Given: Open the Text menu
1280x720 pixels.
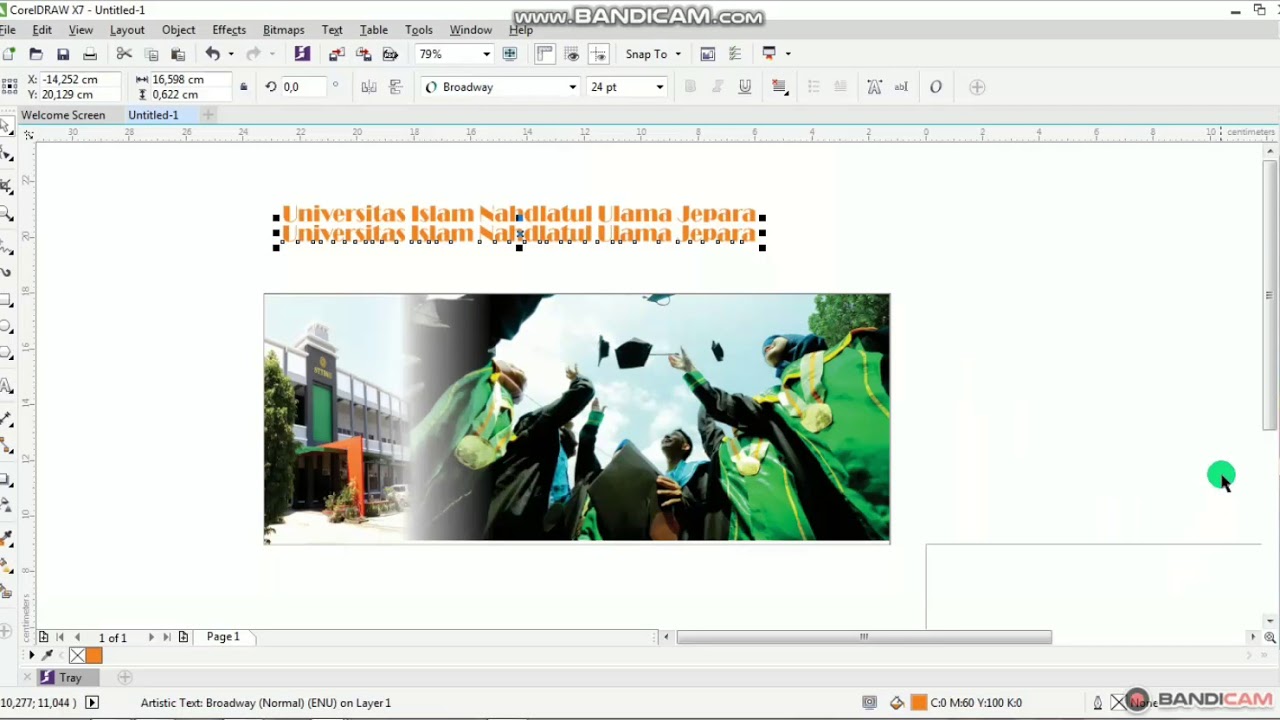Looking at the screenshot, I should [332, 30].
